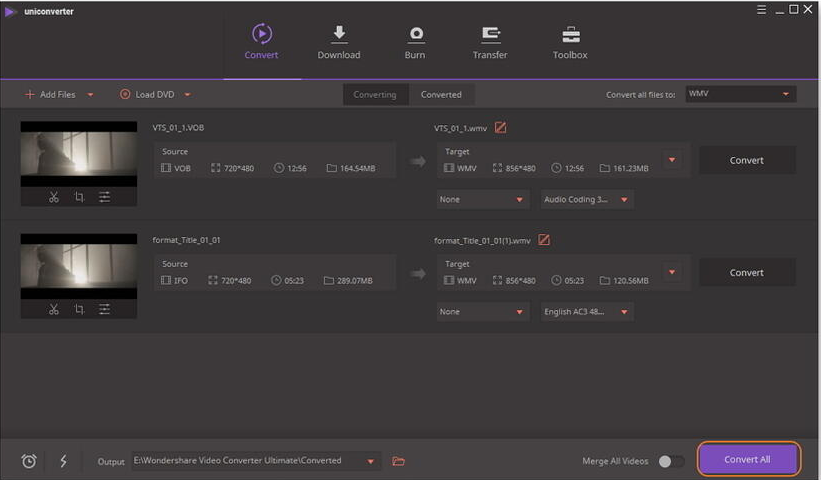
Task: Rename VTS_01_1.wmv using the edit icon
Action: click(500, 128)
